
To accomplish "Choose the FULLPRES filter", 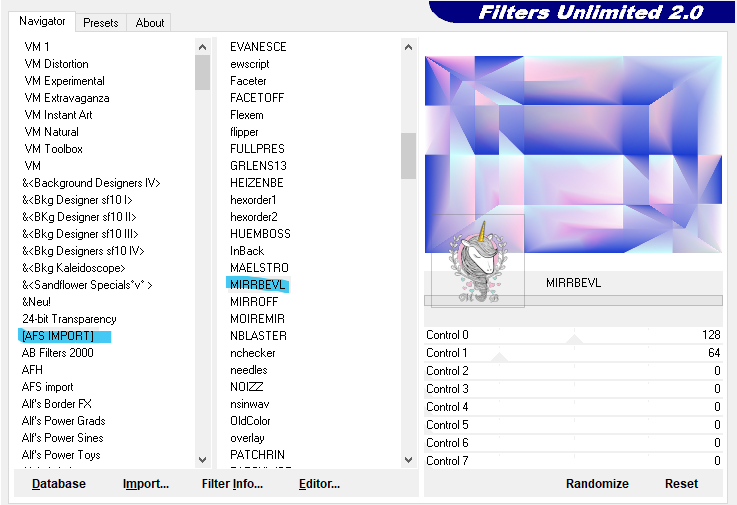I will 257,149.
